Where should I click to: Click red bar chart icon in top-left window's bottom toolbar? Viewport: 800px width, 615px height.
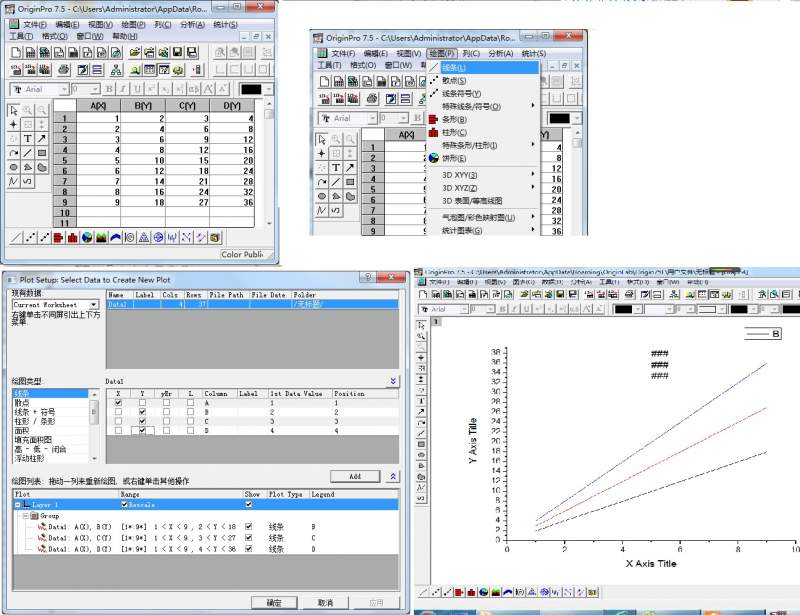(58, 237)
